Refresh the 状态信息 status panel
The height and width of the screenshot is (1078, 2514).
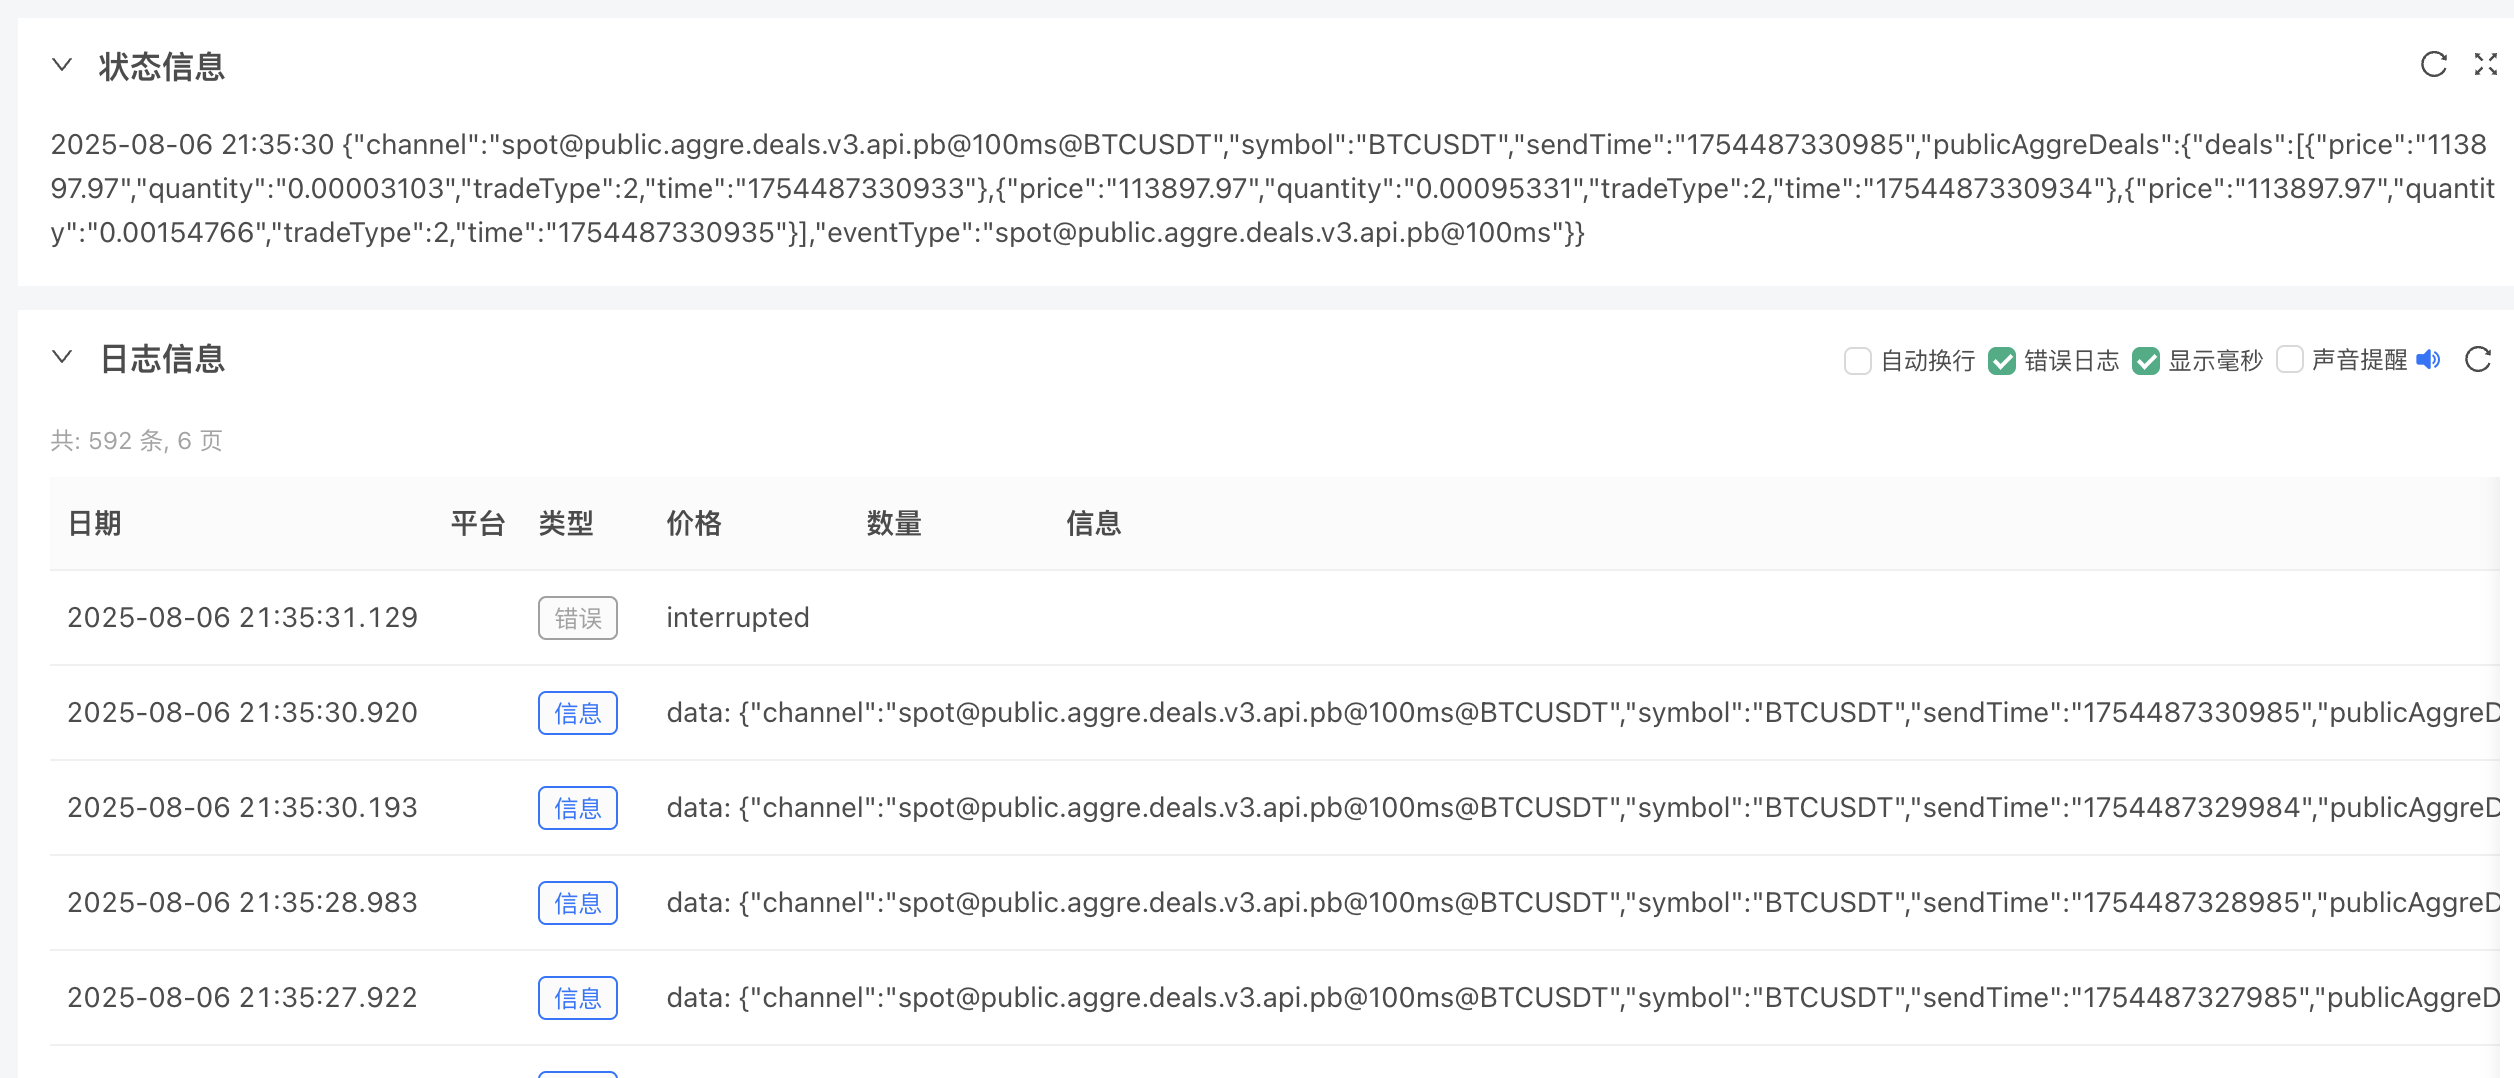(x=2433, y=65)
